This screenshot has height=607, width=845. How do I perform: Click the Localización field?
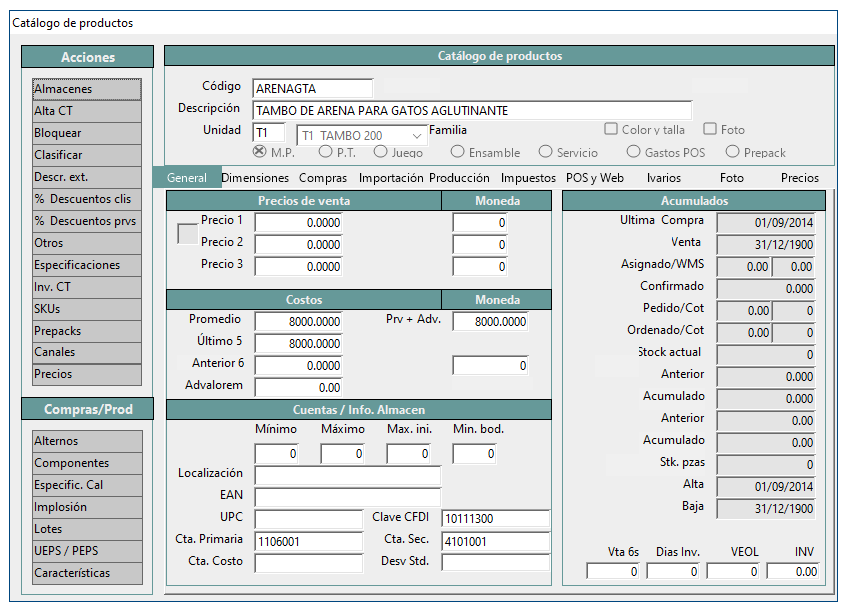click(348, 476)
